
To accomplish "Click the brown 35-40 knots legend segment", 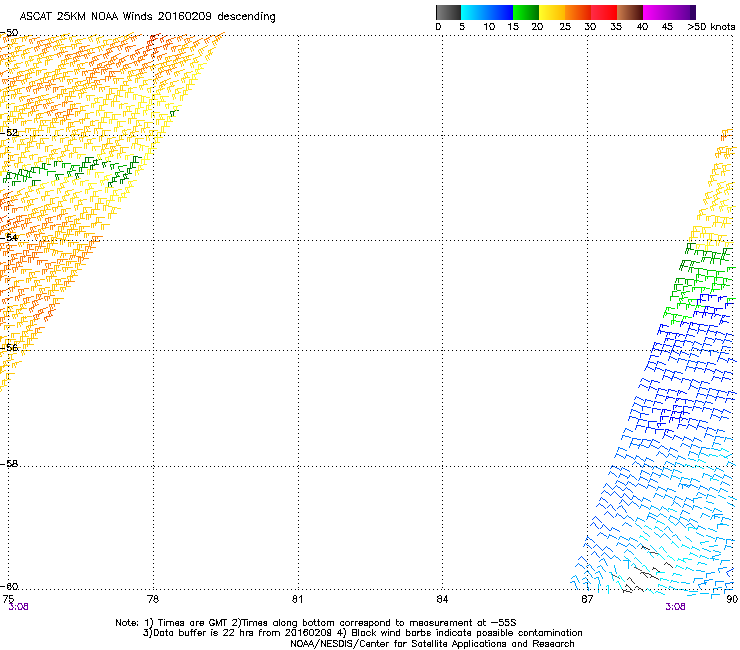I will point(630,12).
